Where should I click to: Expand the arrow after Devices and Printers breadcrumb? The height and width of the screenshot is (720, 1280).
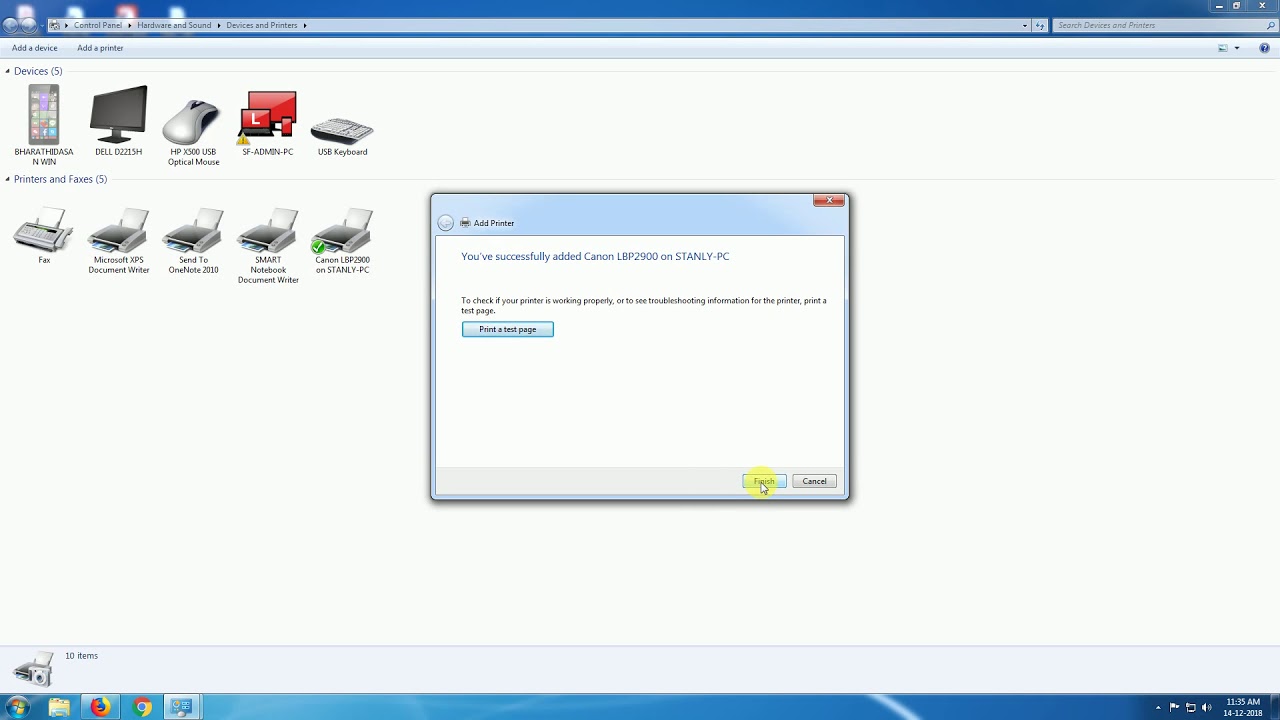click(304, 25)
